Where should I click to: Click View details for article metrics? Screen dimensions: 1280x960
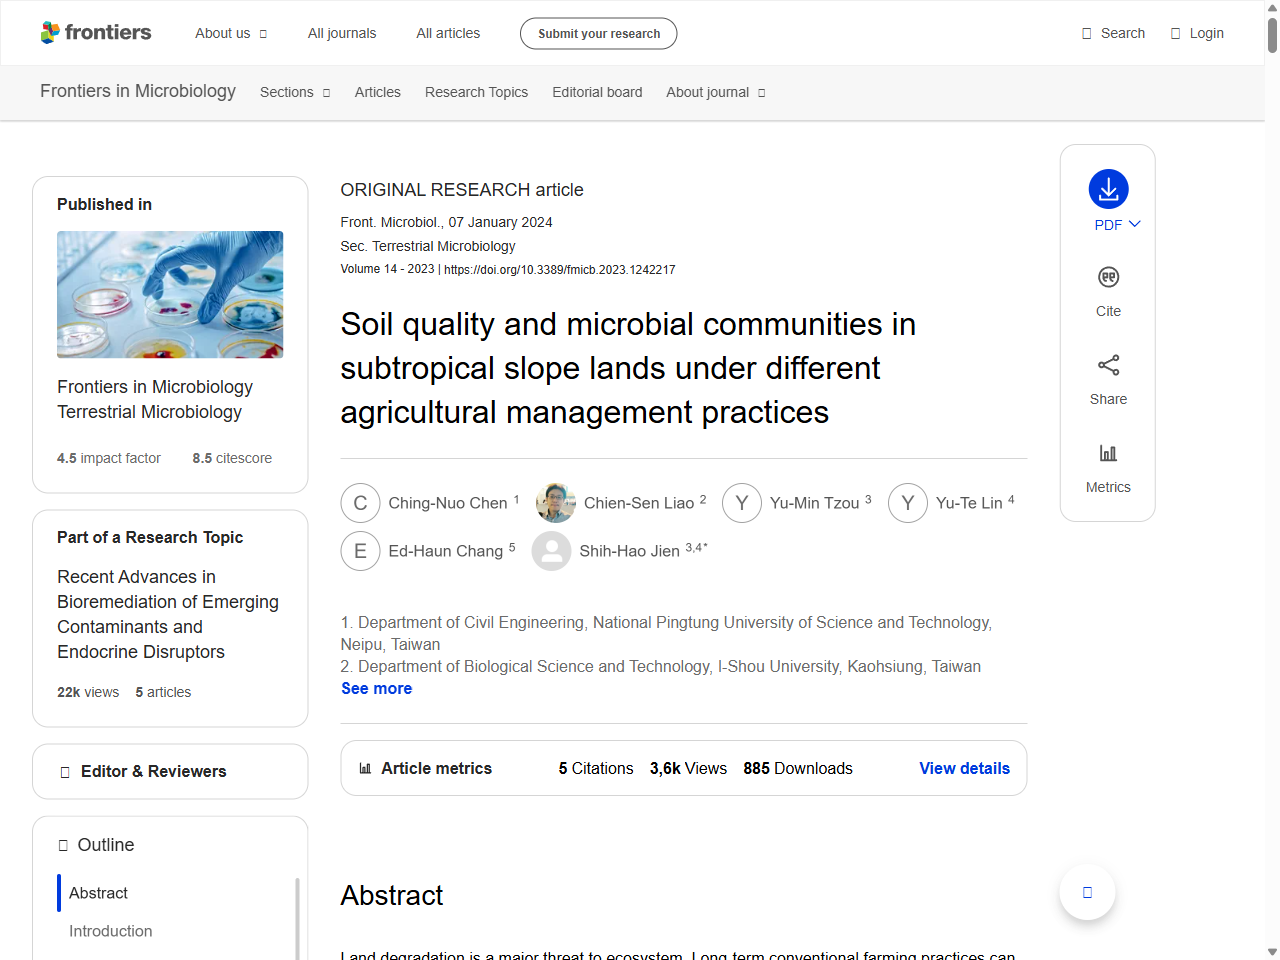964,768
